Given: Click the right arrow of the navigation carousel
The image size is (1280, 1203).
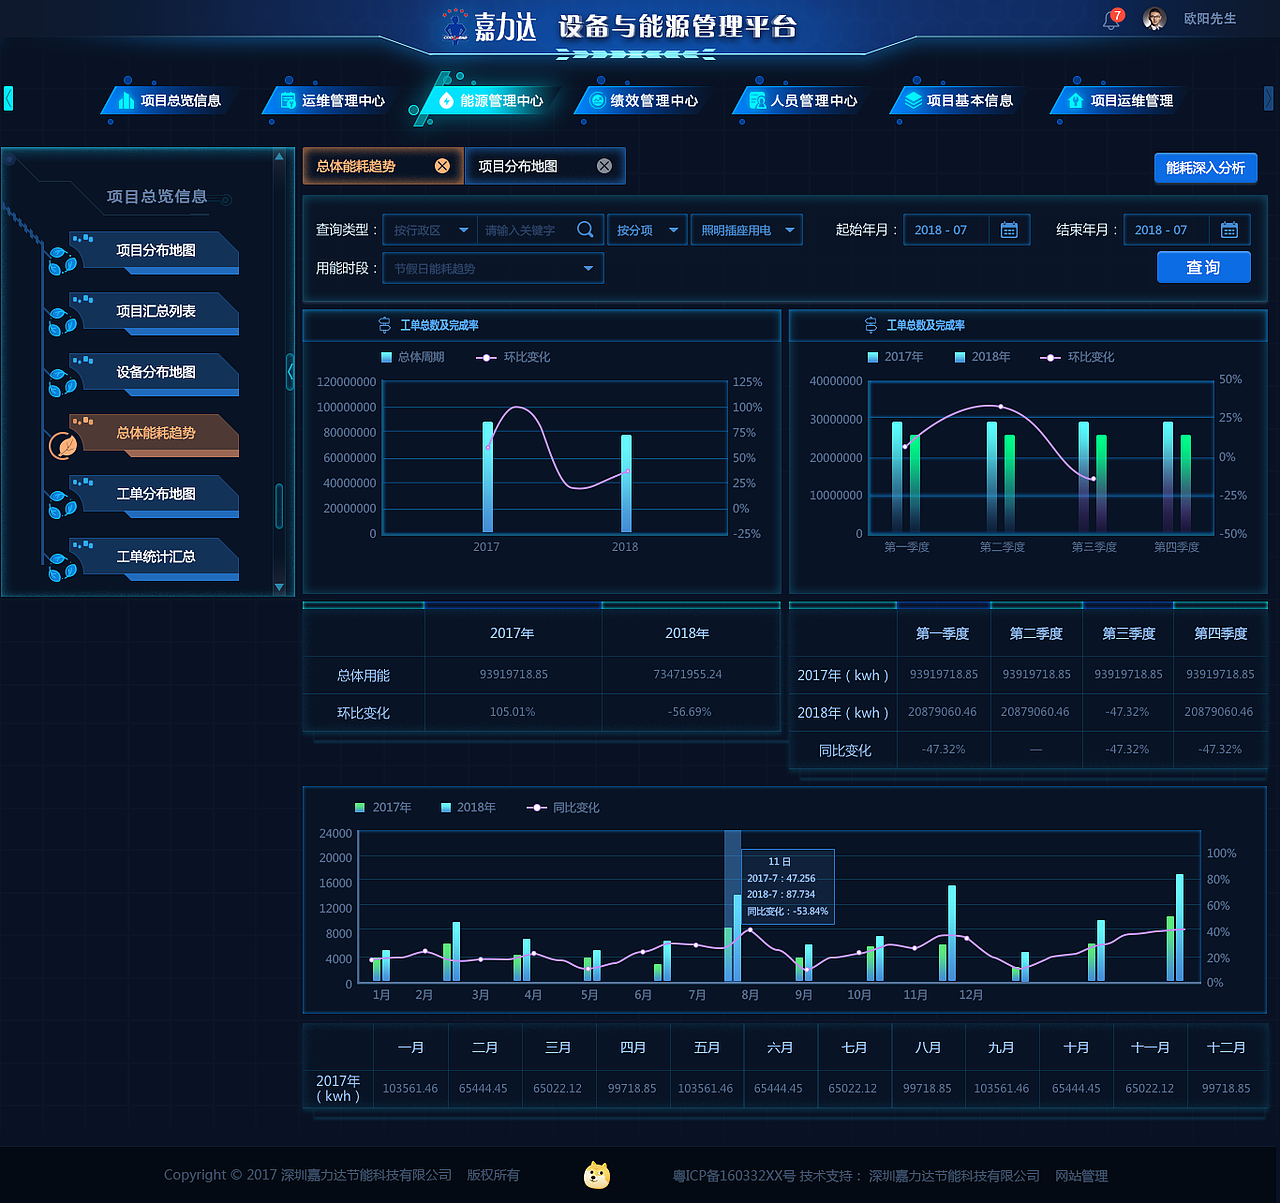Looking at the screenshot, I should (x=1268, y=98).
